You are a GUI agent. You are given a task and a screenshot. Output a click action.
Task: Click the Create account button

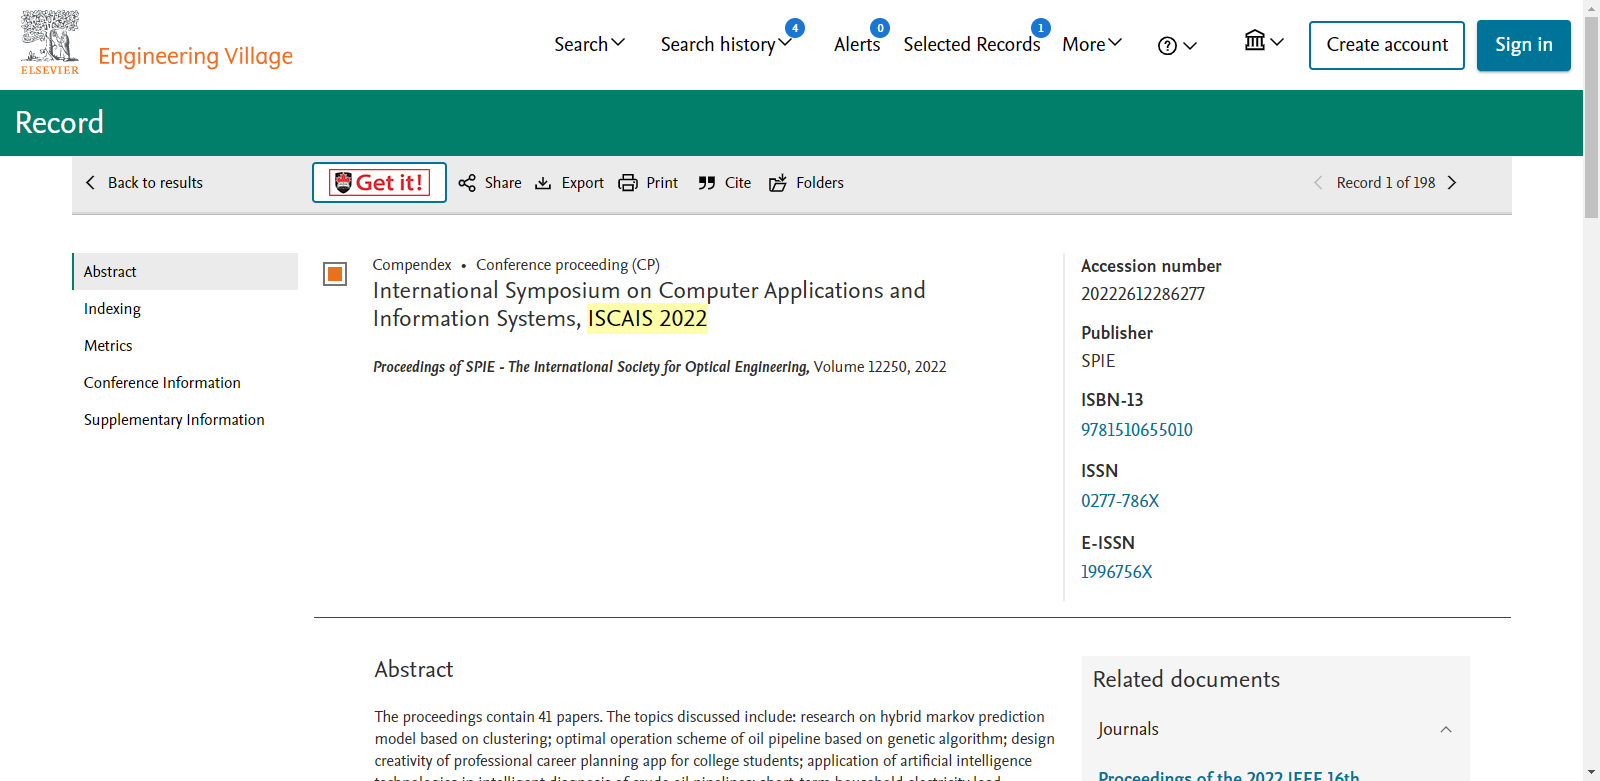(x=1387, y=45)
